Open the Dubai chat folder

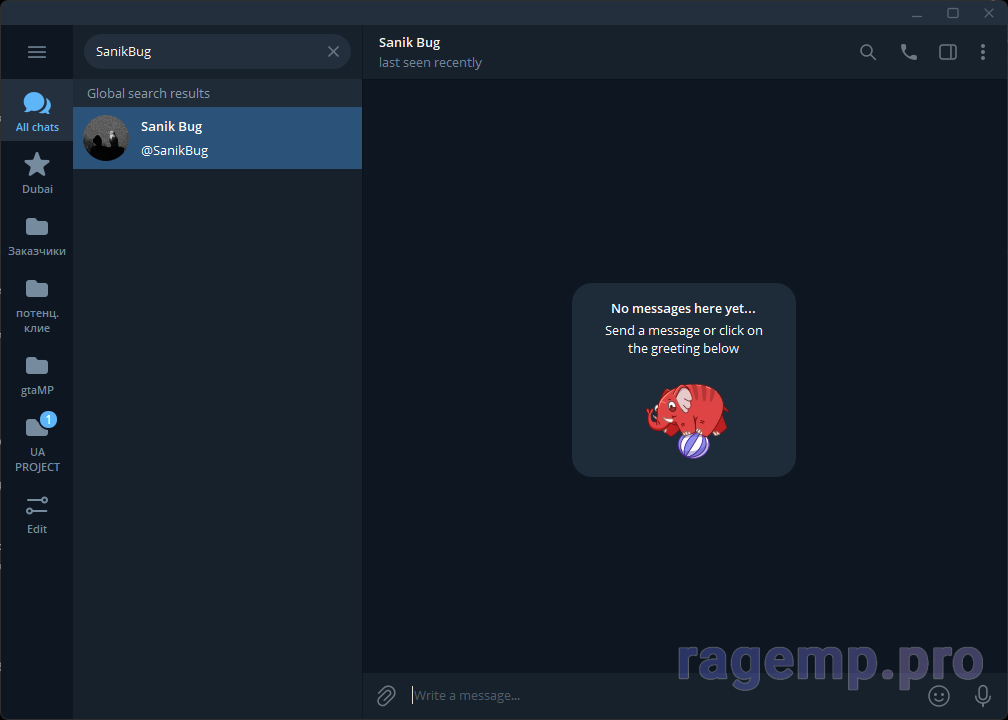[x=37, y=174]
